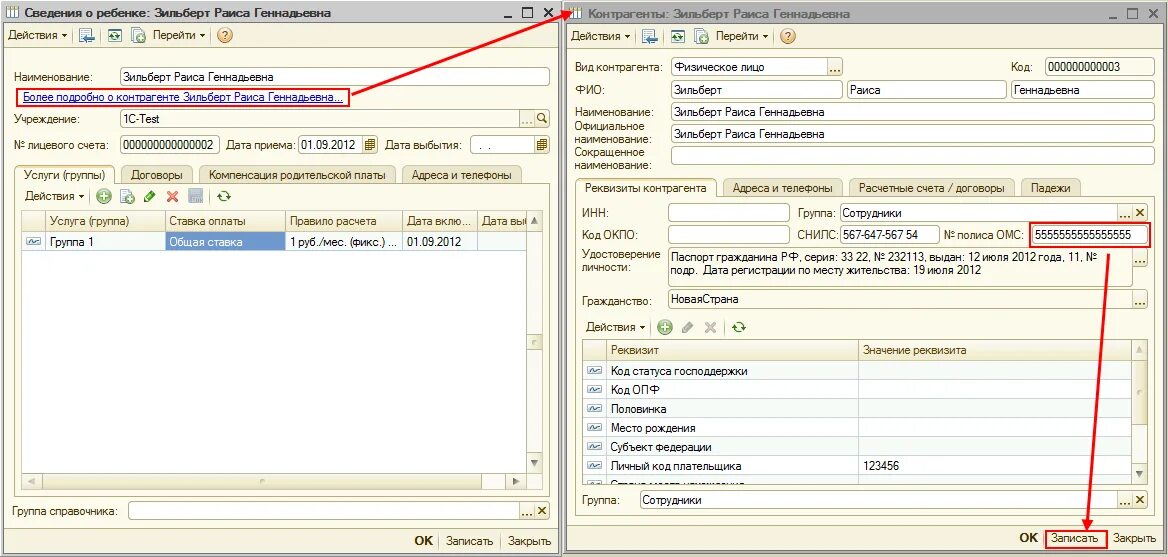Click Записать button in Контрагенты window
This screenshot has width=1168, height=557.
pos(1076,538)
